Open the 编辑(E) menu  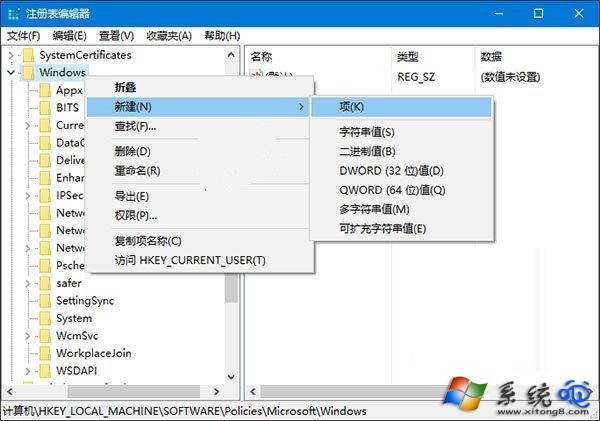[70, 36]
